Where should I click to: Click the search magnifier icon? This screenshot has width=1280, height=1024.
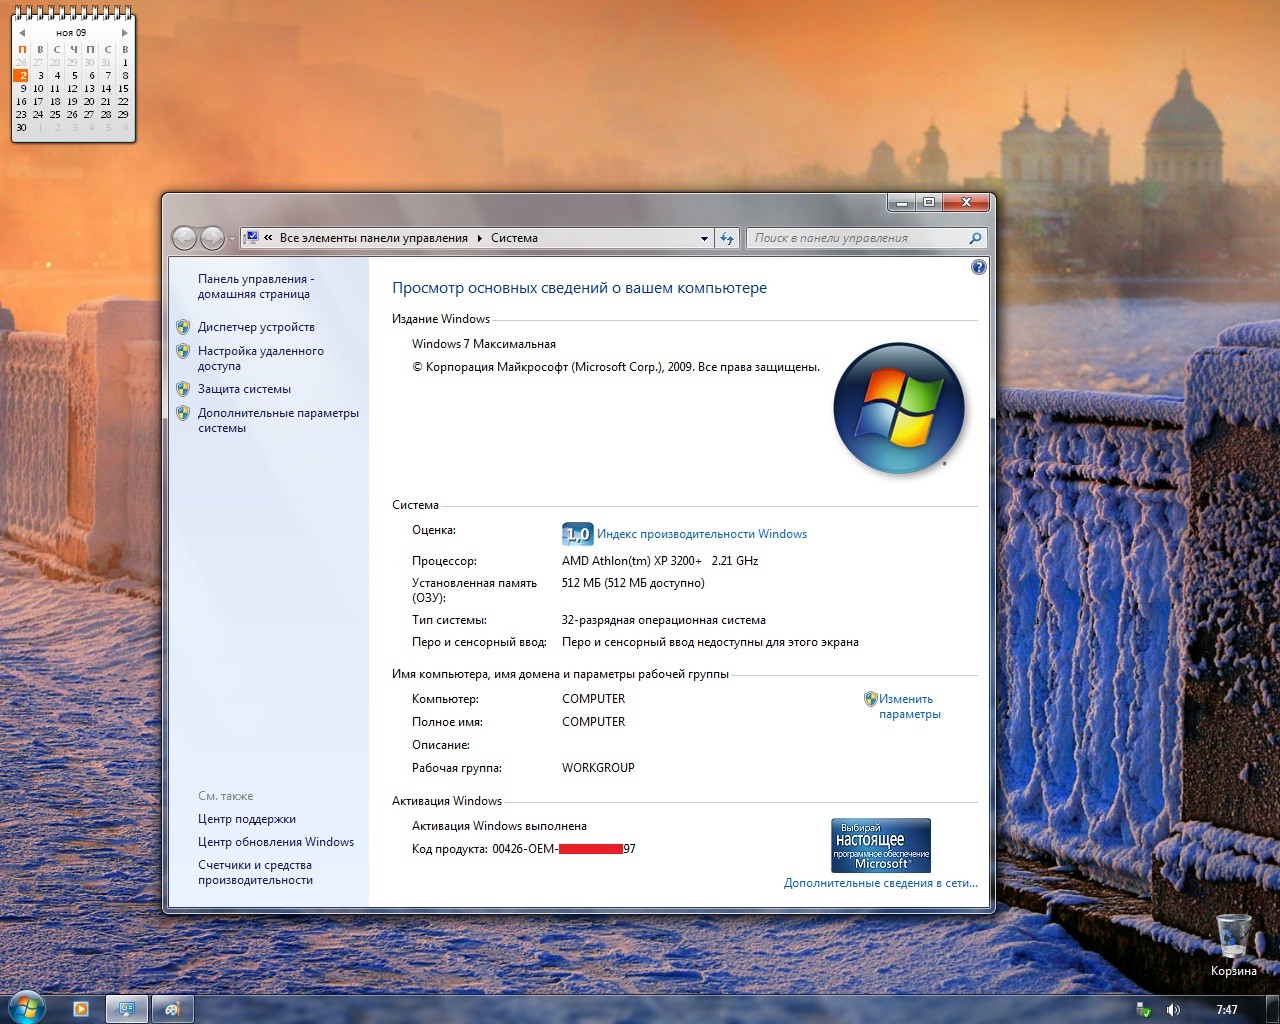[975, 238]
